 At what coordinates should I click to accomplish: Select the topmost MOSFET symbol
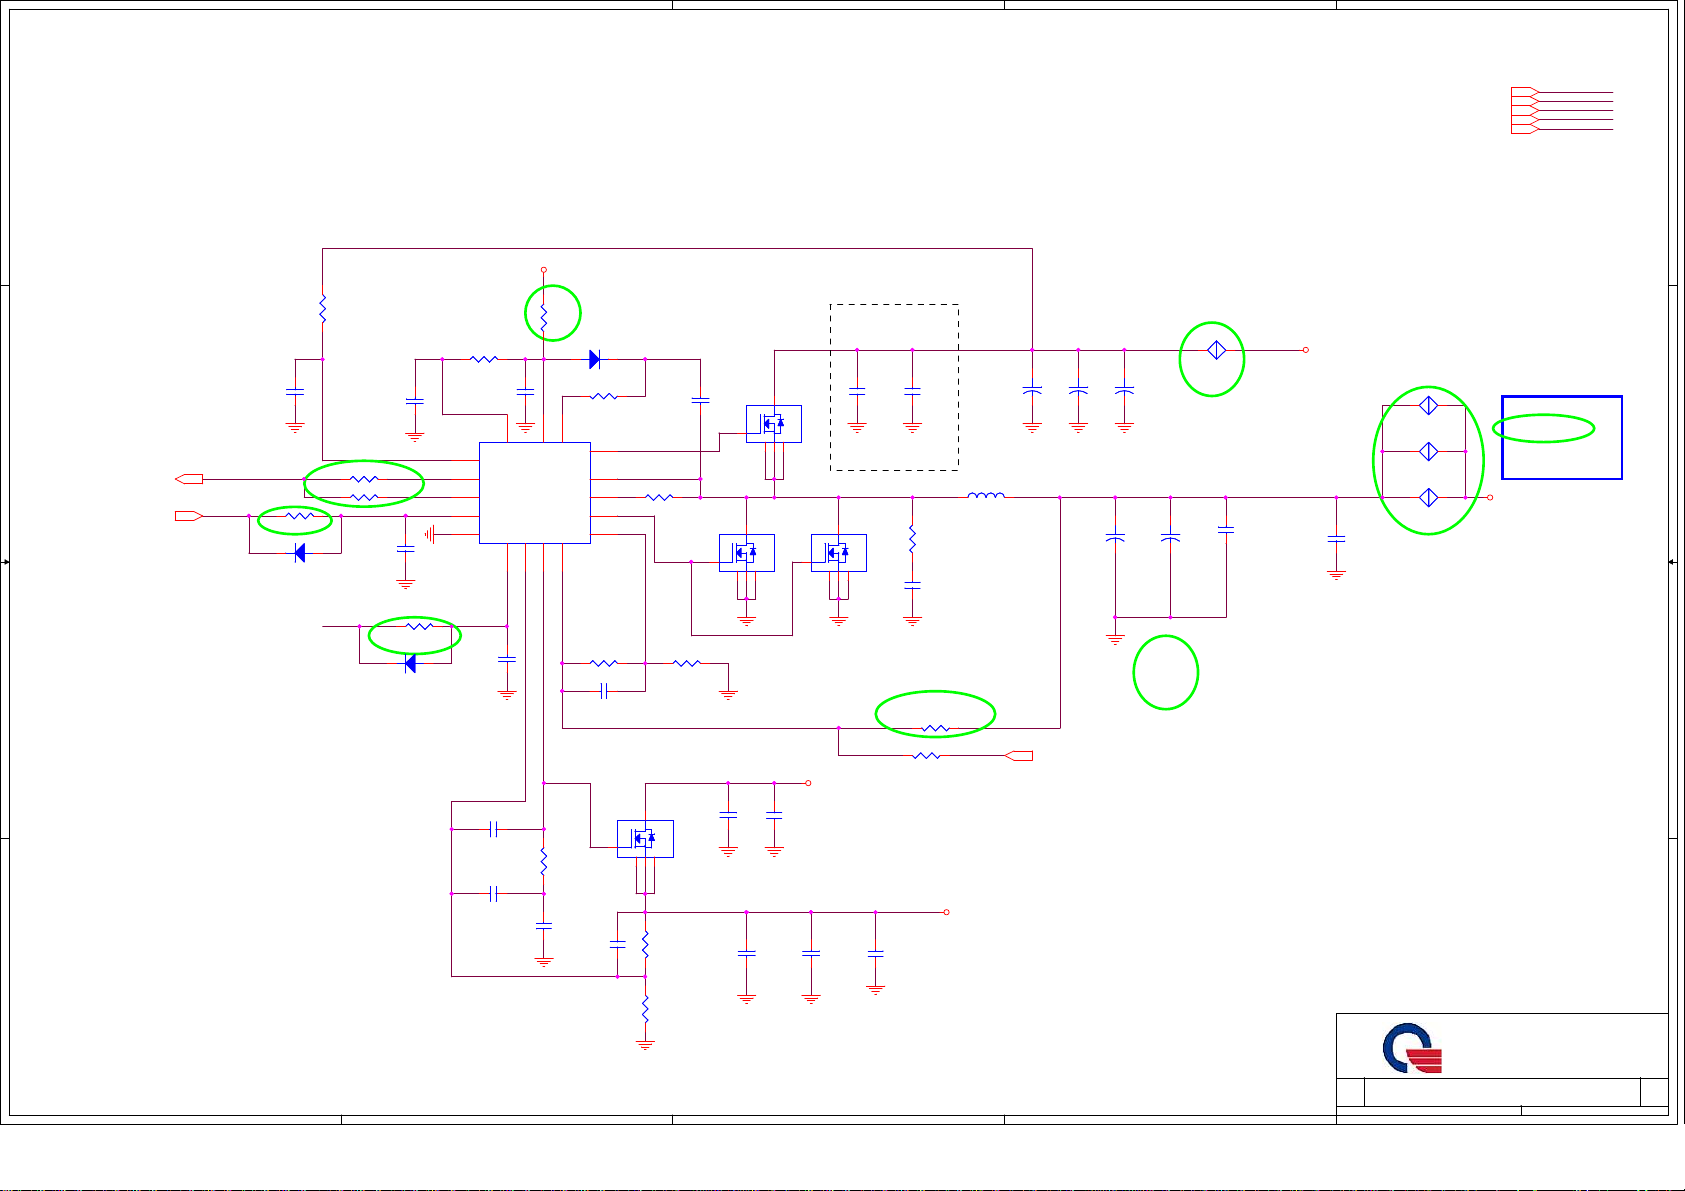coord(774,424)
